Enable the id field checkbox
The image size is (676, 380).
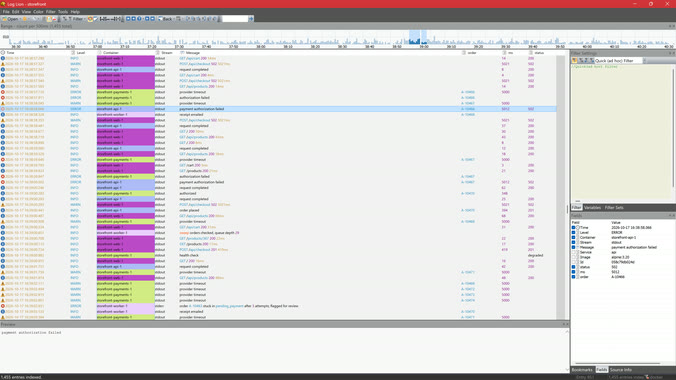tap(573, 262)
